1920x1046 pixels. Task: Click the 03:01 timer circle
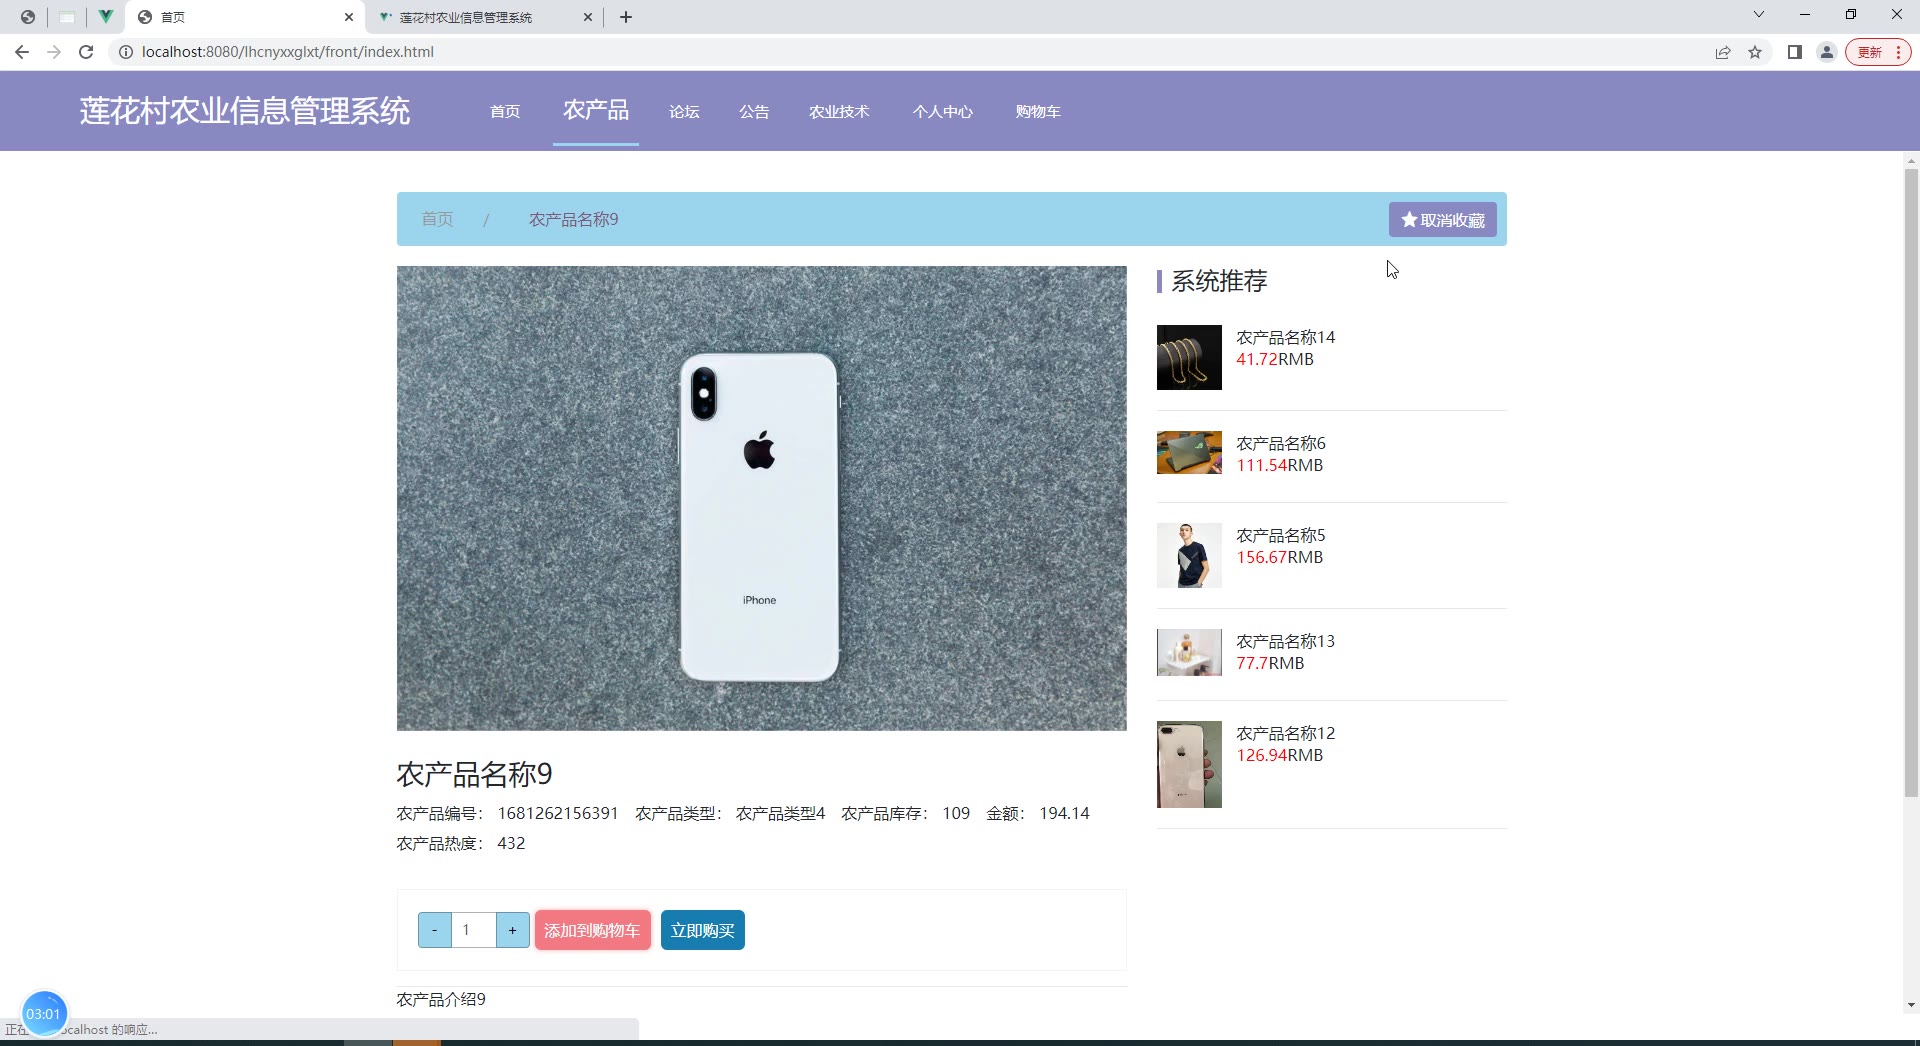(x=43, y=1013)
